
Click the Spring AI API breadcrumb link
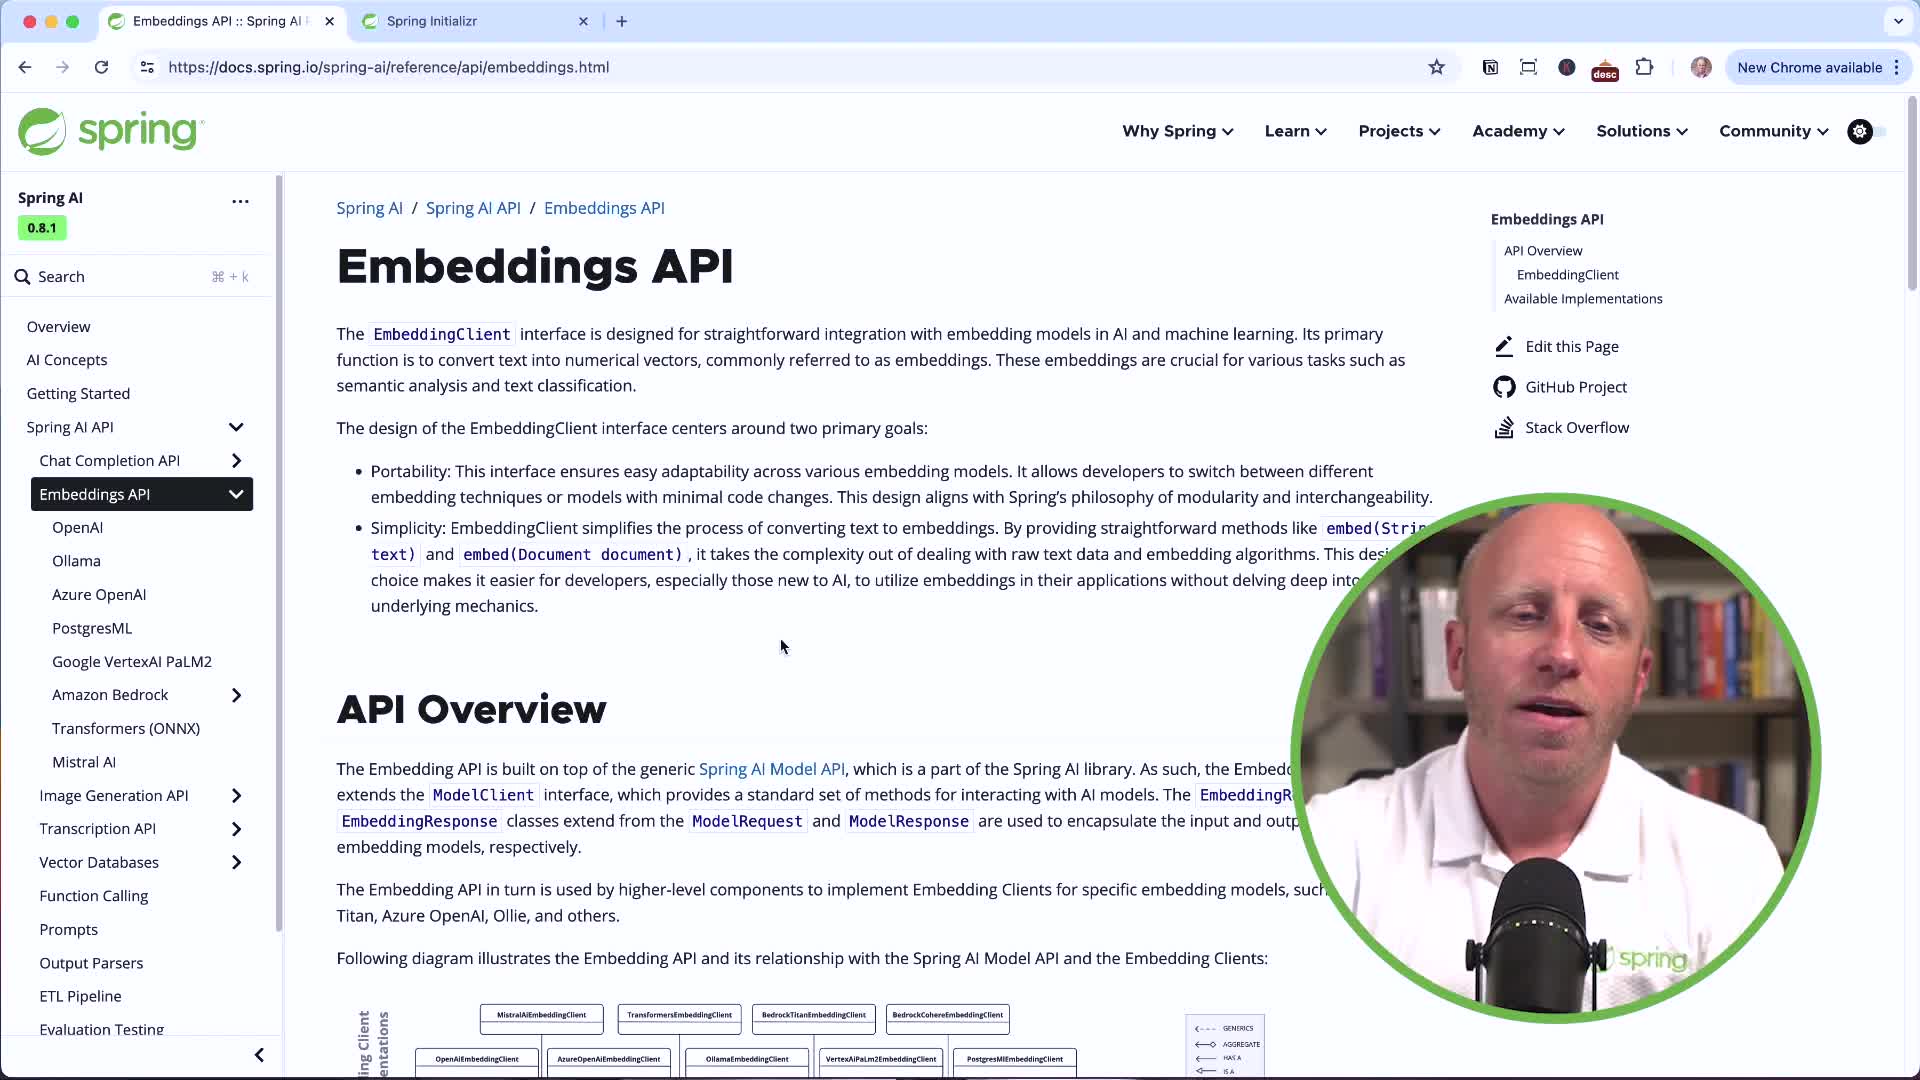pos(473,208)
